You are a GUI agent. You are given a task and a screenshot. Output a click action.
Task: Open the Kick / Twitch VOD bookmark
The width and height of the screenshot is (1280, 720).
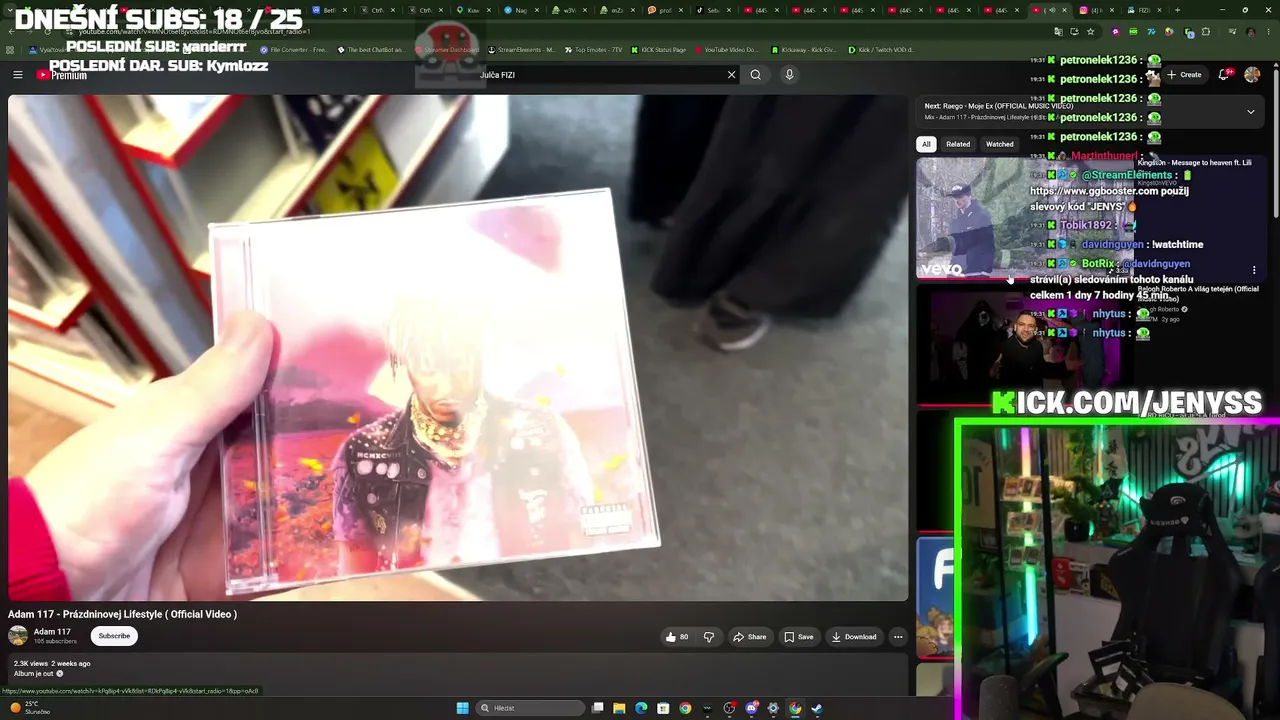(880, 49)
